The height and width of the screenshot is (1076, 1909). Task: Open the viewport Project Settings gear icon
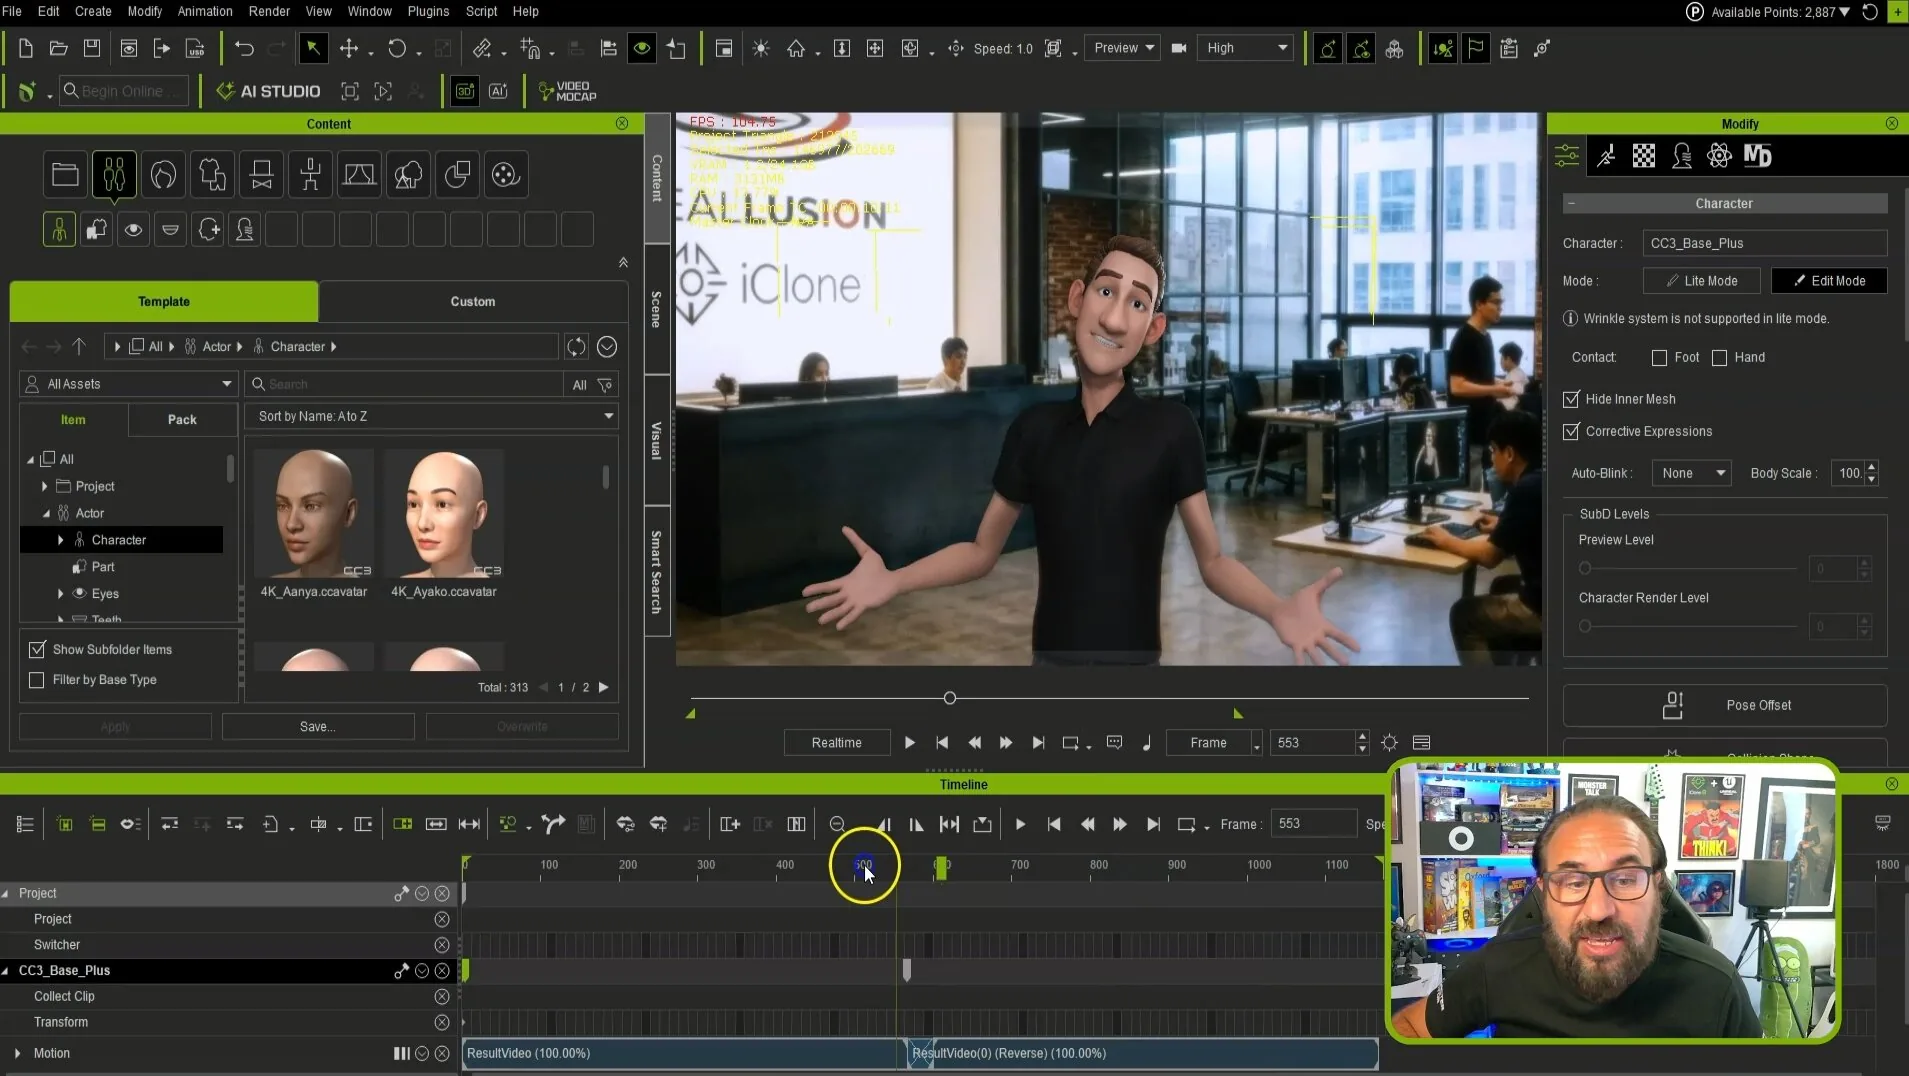pyautogui.click(x=1389, y=743)
